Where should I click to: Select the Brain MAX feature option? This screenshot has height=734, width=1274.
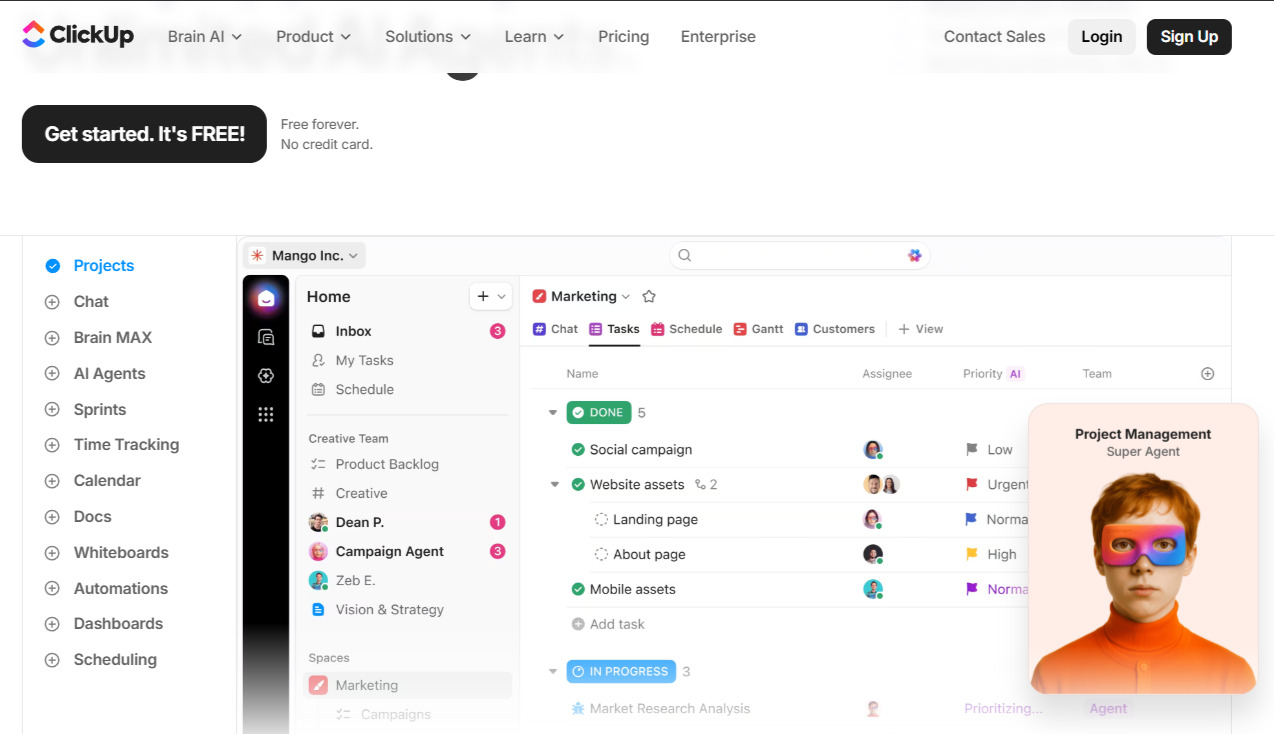(x=99, y=338)
